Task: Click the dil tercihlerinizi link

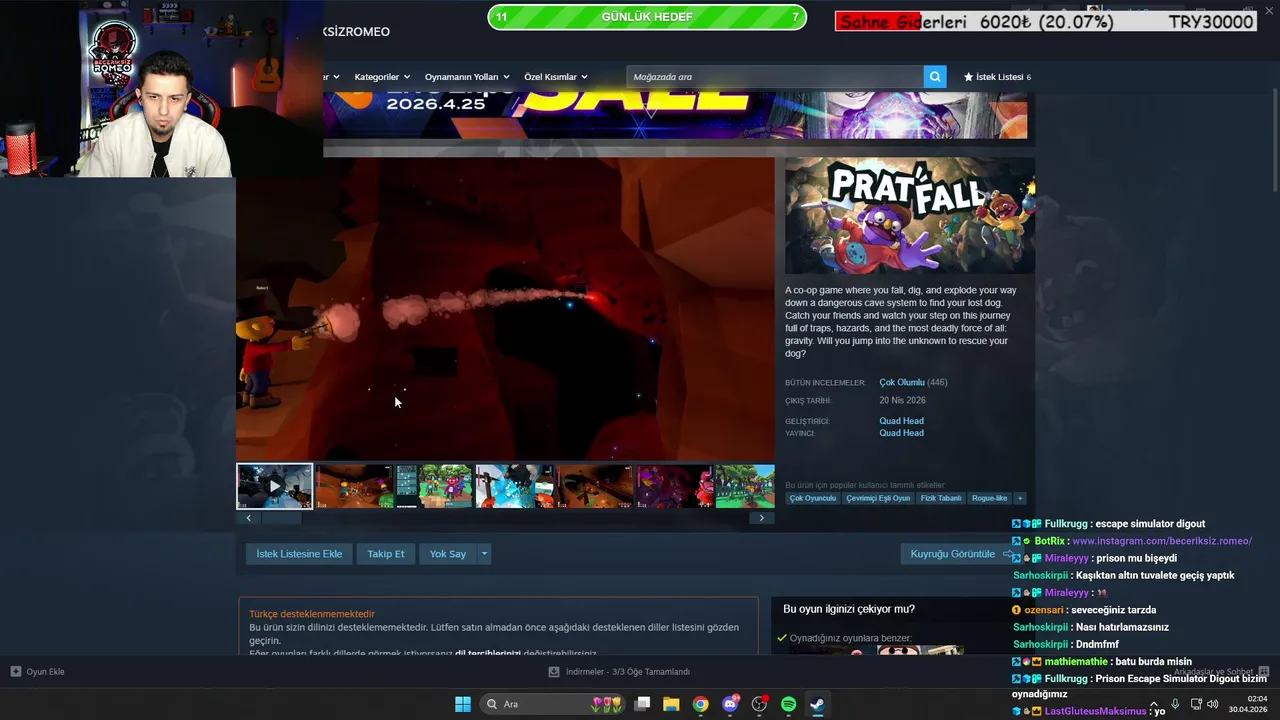Action: (x=488, y=653)
